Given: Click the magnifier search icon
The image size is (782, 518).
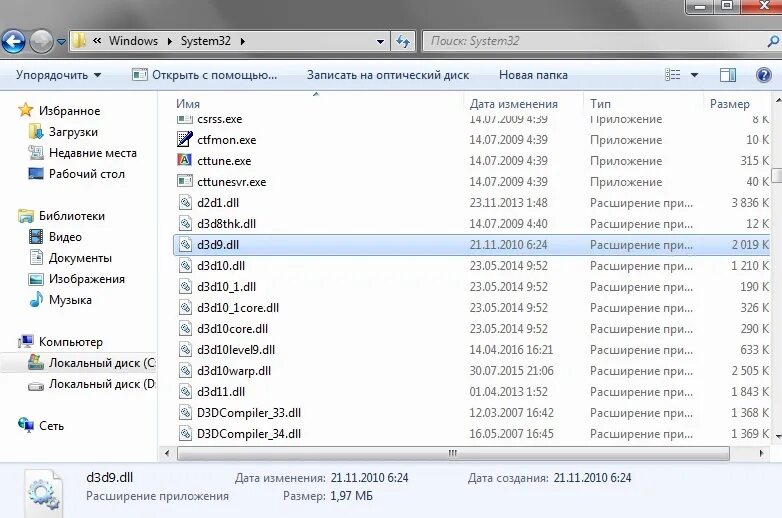Looking at the screenshot, I should (773, 41).
